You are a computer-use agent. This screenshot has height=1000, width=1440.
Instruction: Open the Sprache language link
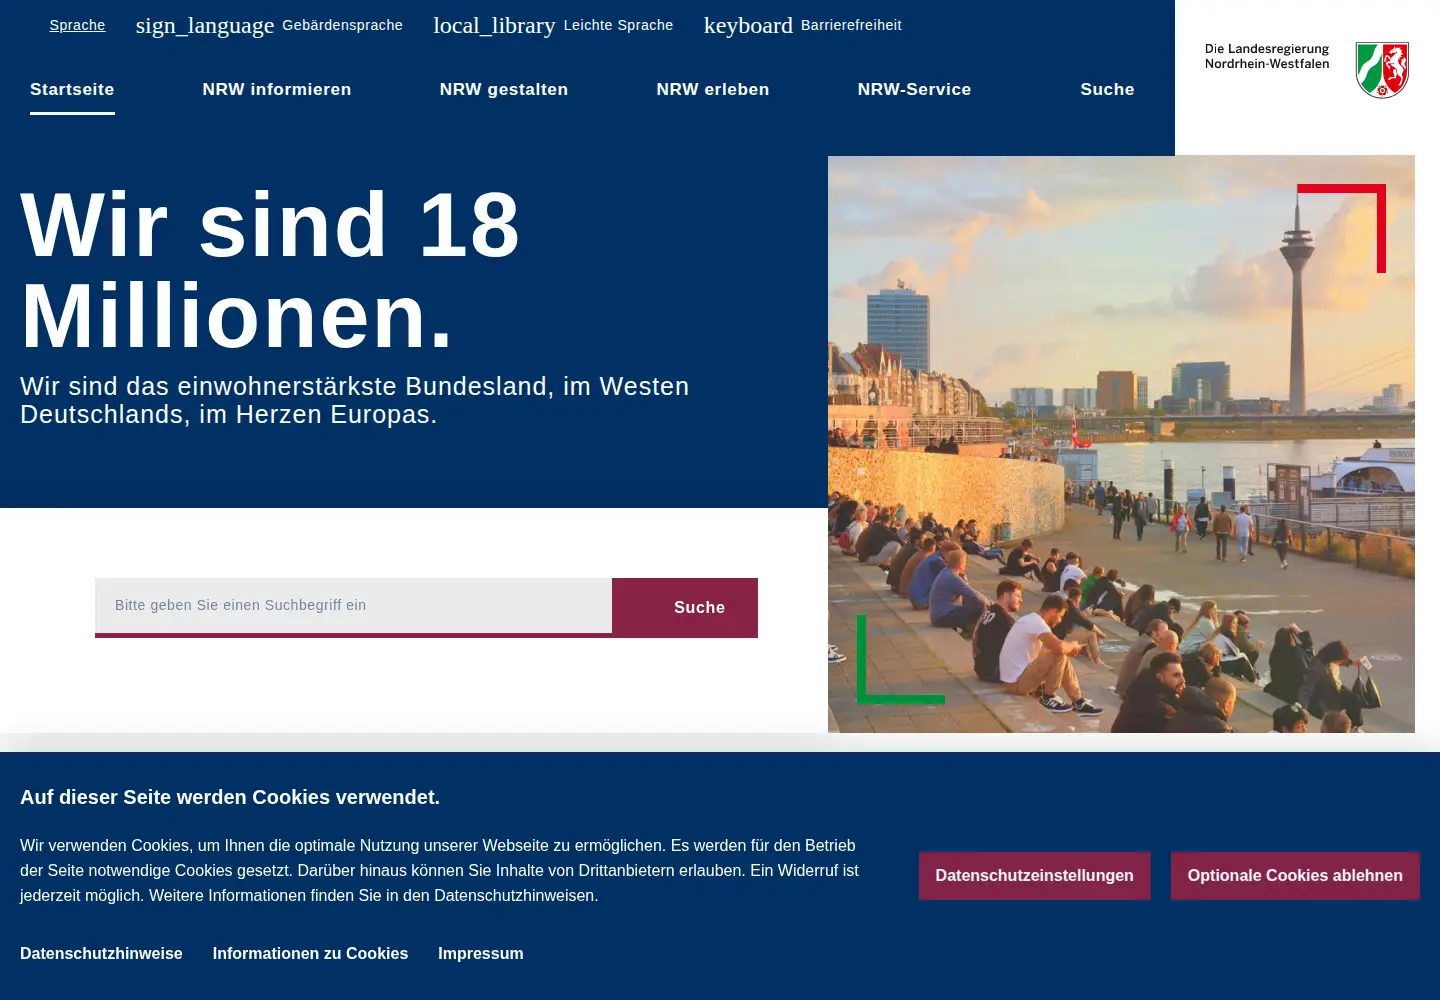77,25
